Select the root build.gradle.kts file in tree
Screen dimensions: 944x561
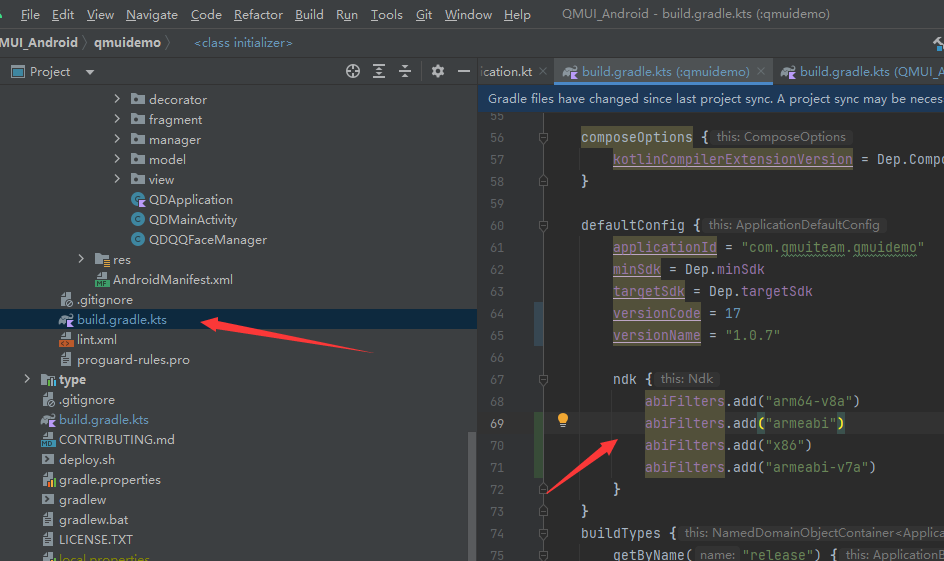click(104, 420)
